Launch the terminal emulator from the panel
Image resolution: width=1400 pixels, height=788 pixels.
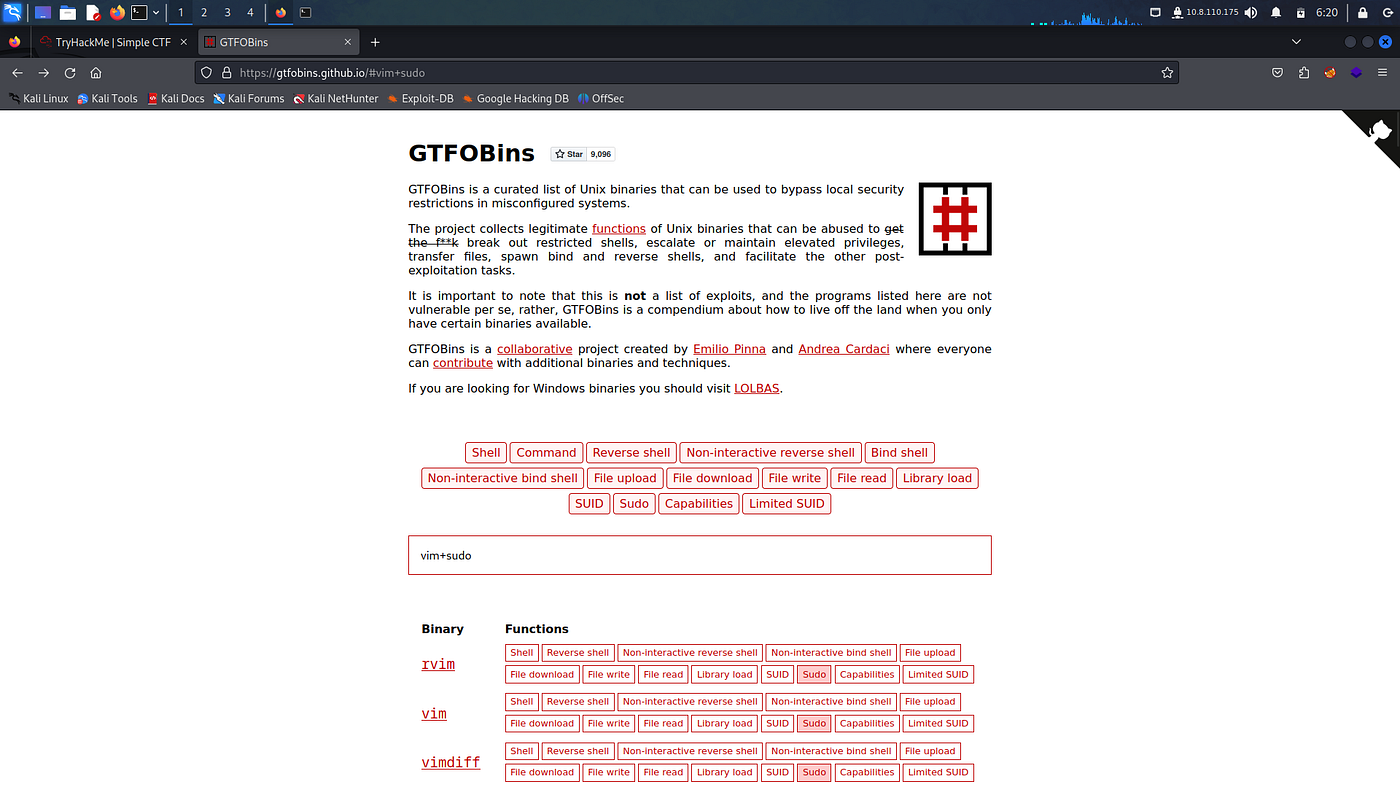[140, 13]
